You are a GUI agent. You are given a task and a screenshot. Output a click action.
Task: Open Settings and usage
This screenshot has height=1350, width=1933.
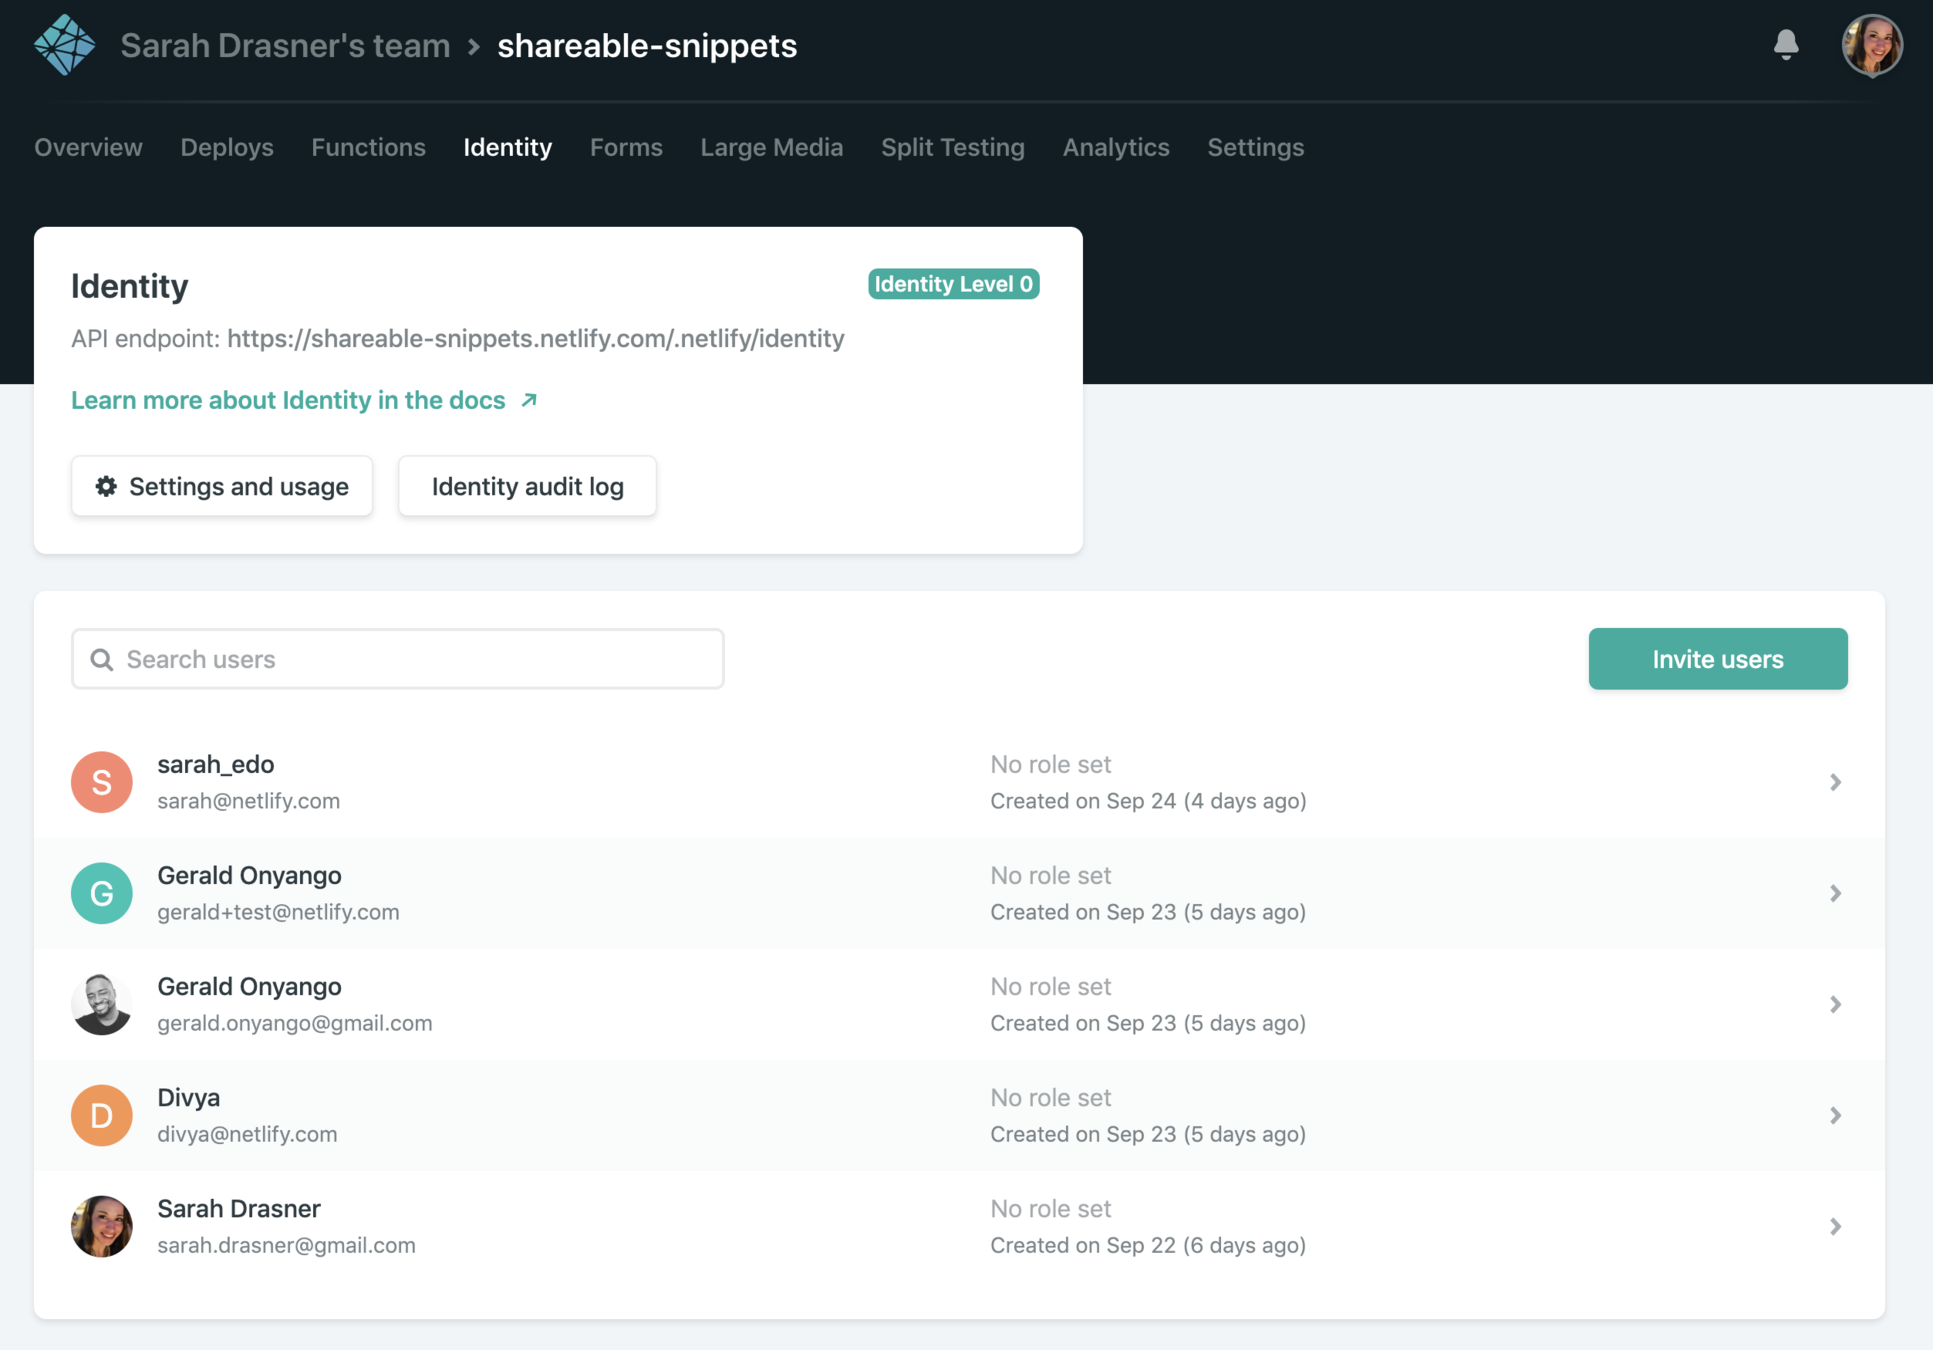pyautogui.click(x=222, y=486)
